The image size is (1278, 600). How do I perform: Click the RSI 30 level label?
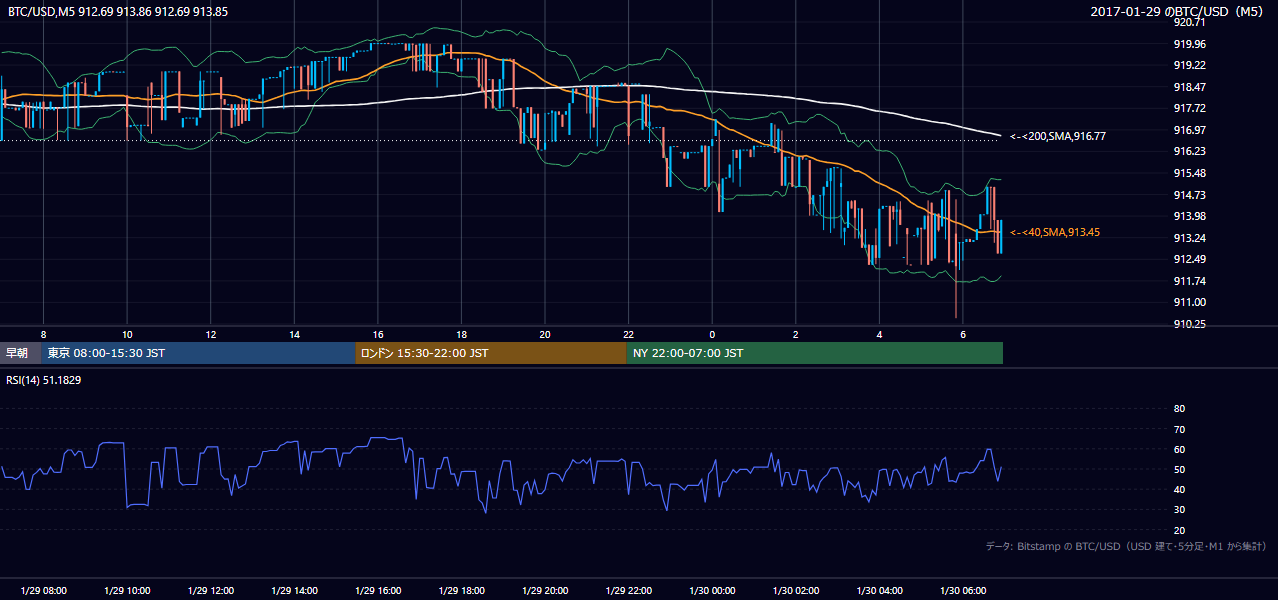(1179, 509)
